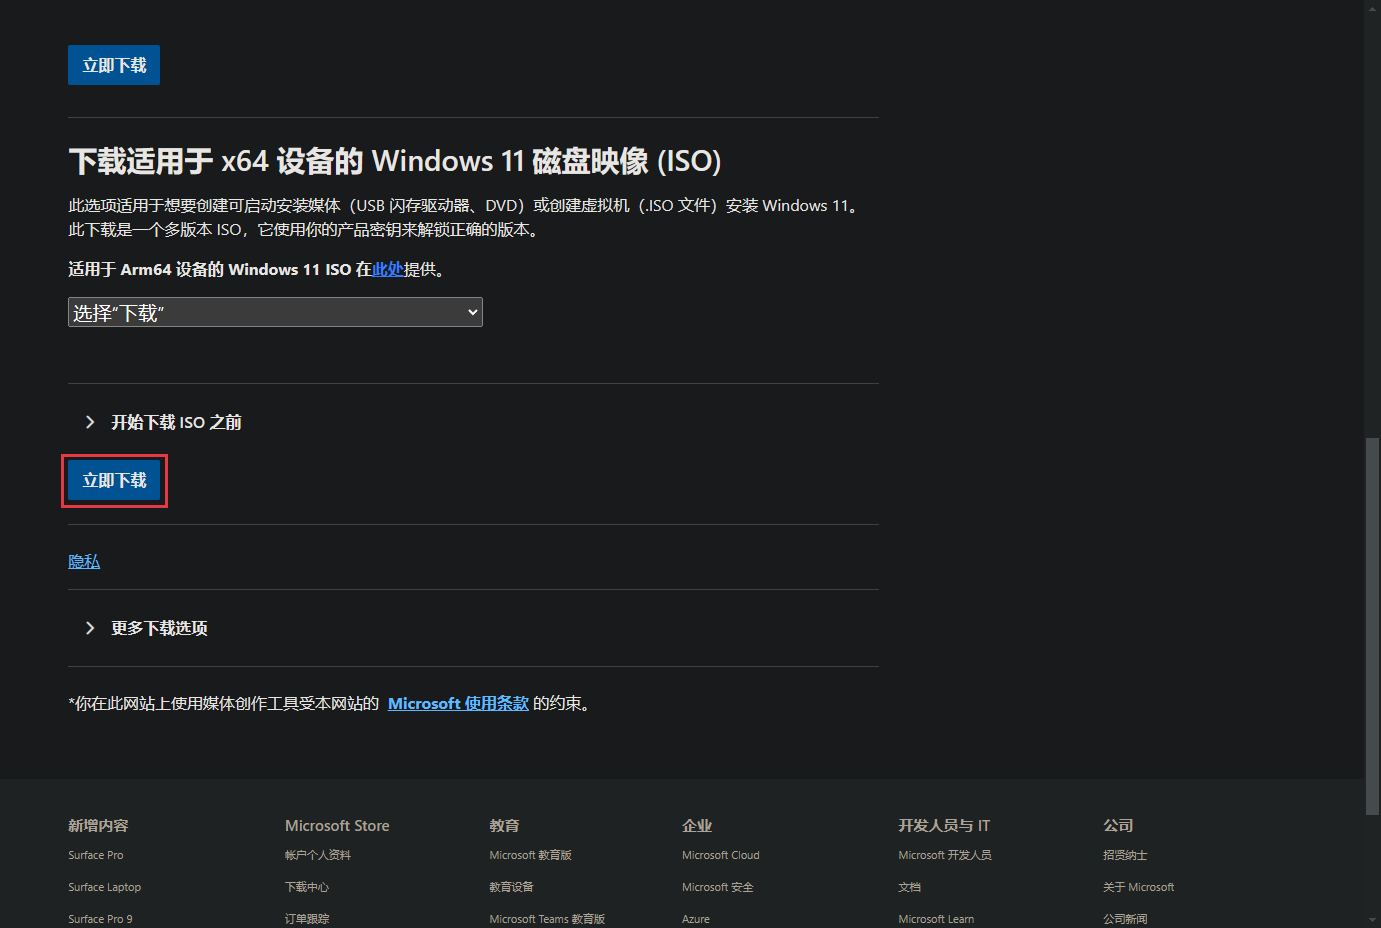Viewport: 1381px width, 928px height.
Task: Open the Microsoft 使用条款 link
Action: click(x=458, y=703)
